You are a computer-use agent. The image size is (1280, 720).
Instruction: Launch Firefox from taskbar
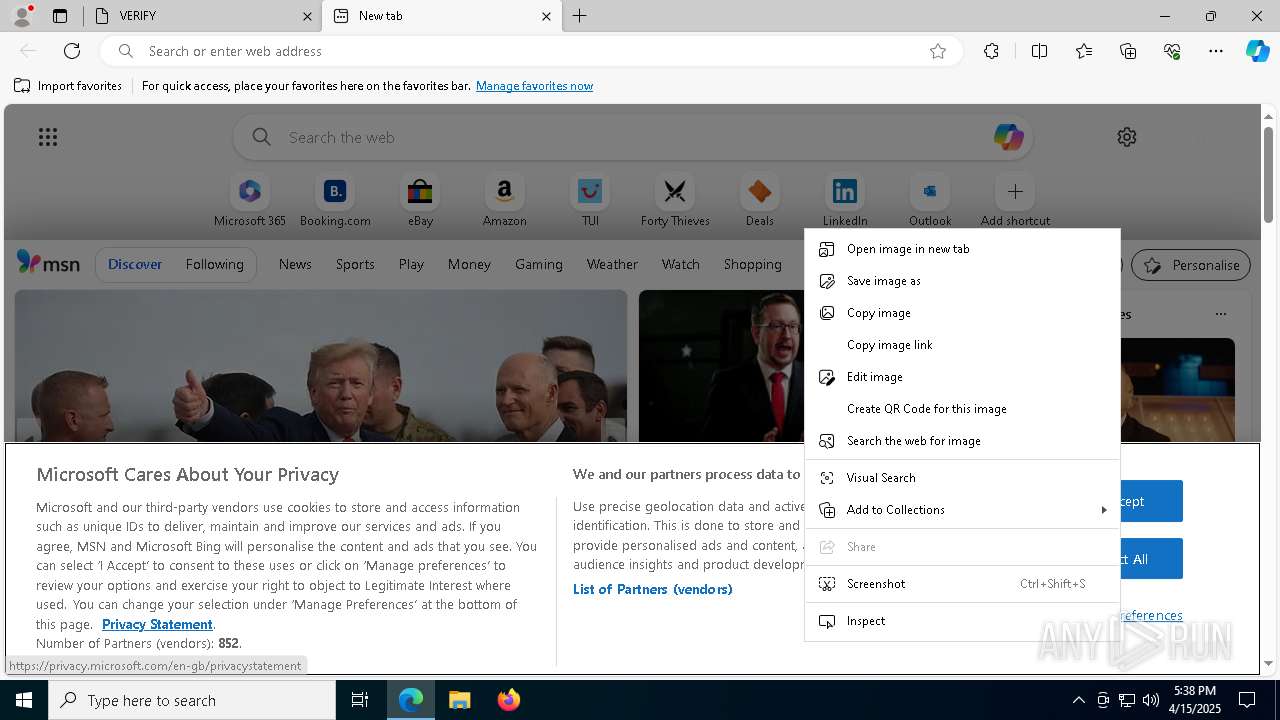tap(508, 700)
